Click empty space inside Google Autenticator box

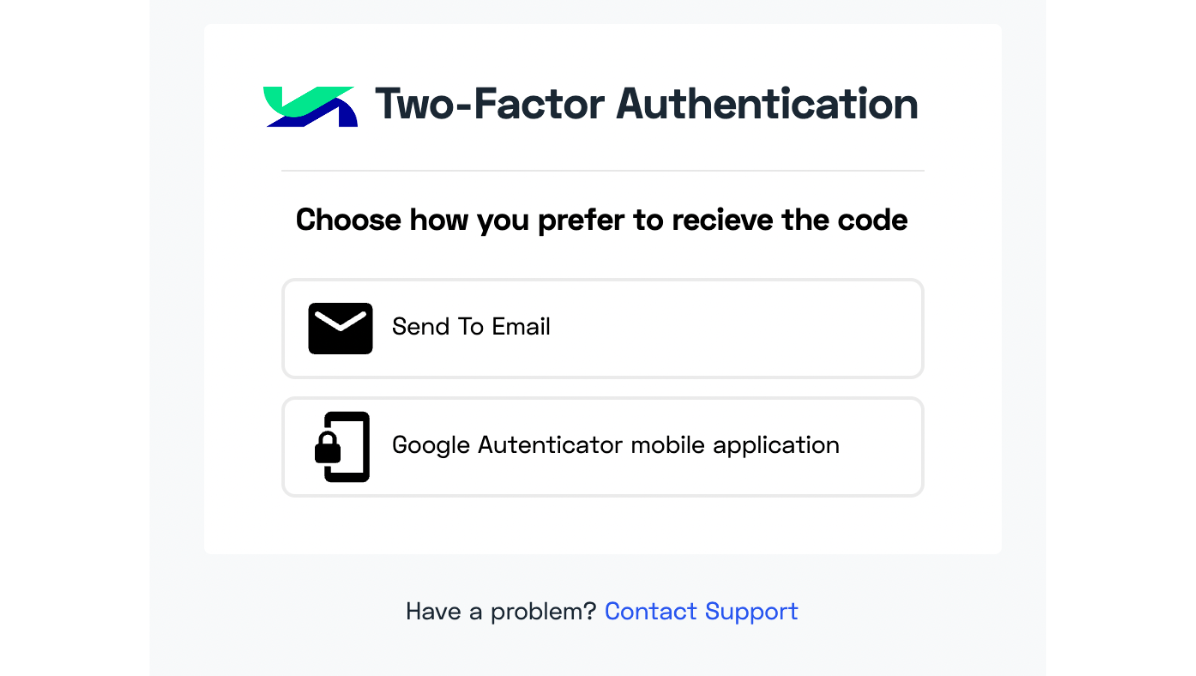coord(881,446)
